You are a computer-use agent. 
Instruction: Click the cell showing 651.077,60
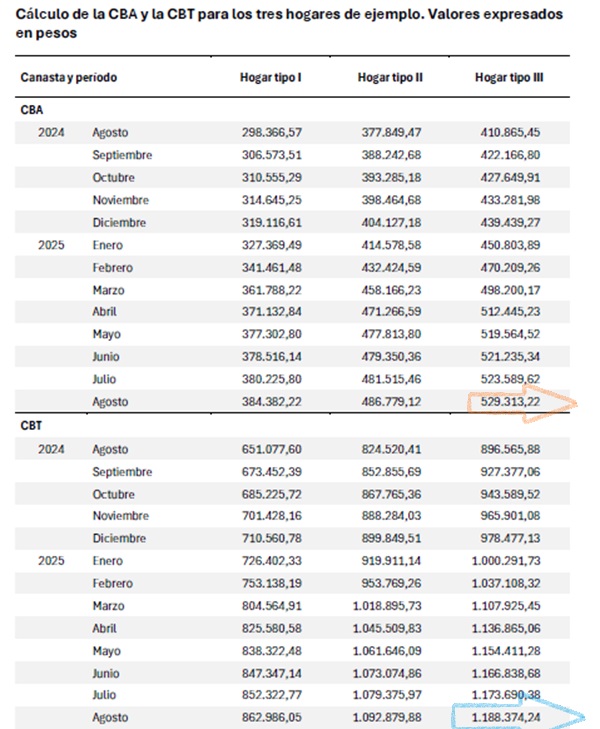point(271,447)
